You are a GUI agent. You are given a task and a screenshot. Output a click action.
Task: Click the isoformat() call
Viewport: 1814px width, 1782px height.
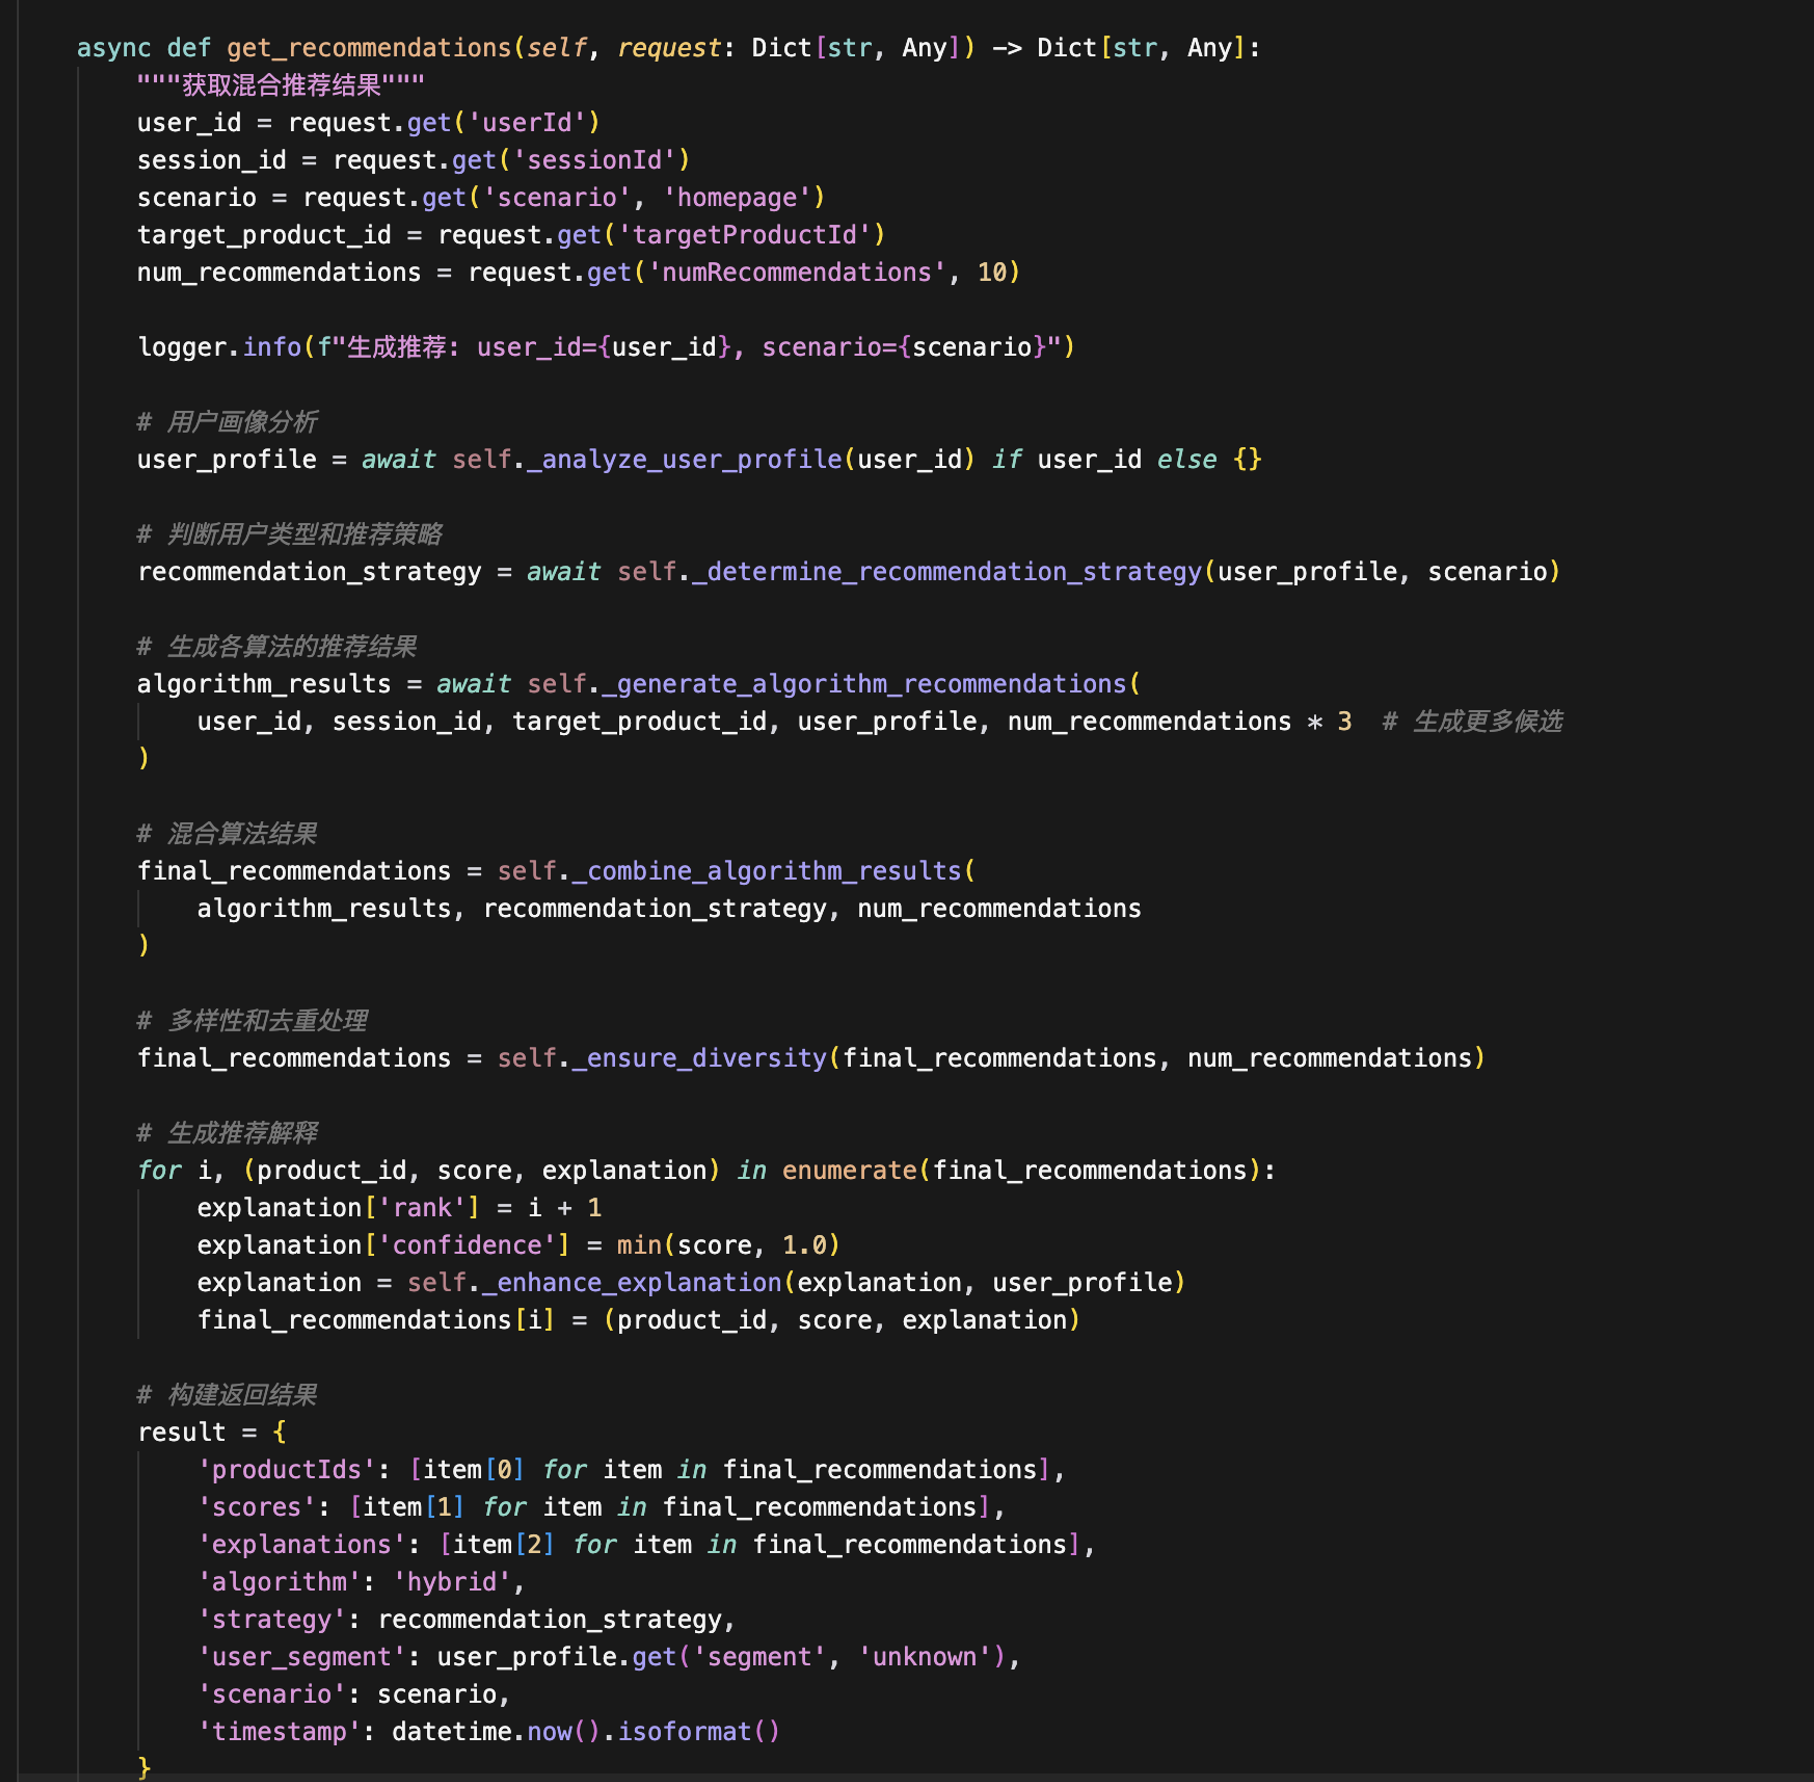[699, 1731]
